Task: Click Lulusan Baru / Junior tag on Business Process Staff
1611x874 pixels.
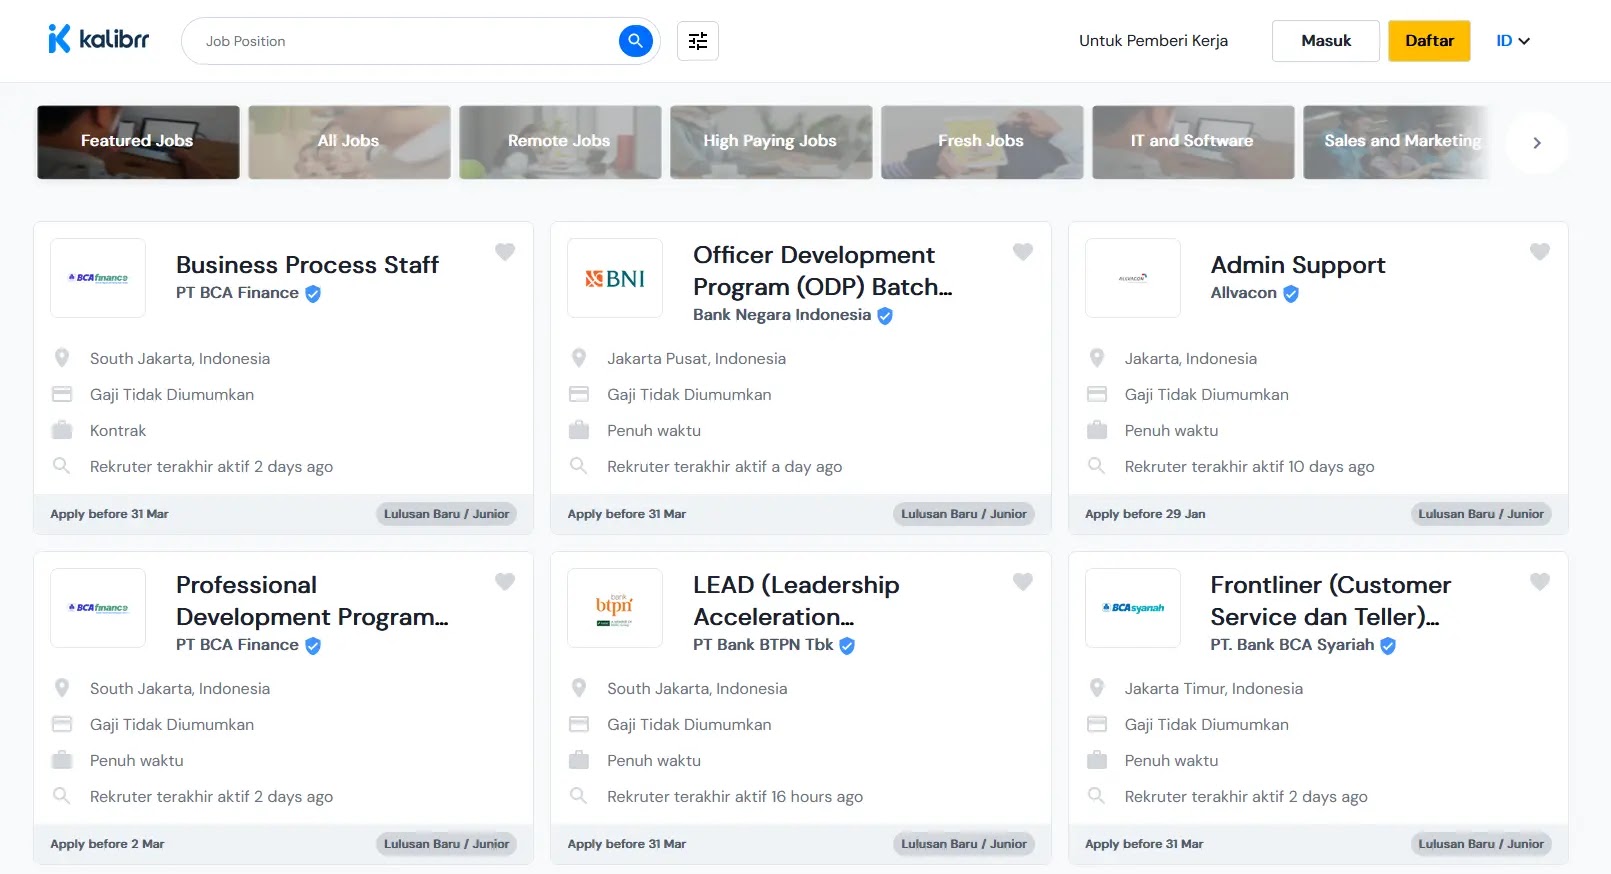Action: tap(446, 514)
